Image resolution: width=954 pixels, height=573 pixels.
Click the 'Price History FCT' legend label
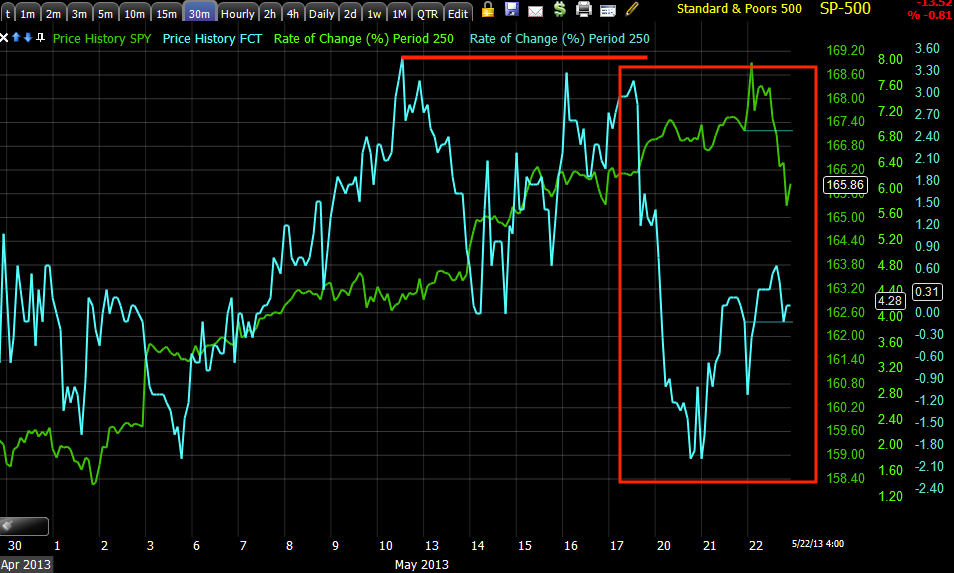click(212, 38)
